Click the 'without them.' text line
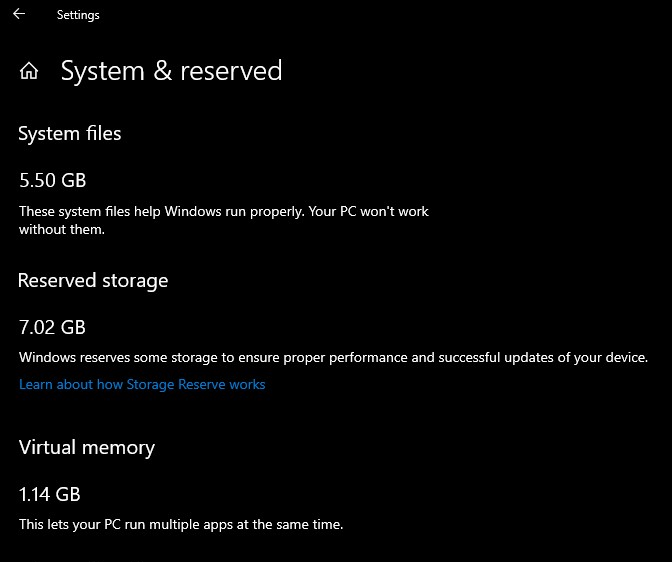Image resolution: width=672 pixels, height=562 pixels. tap(62, 229)
